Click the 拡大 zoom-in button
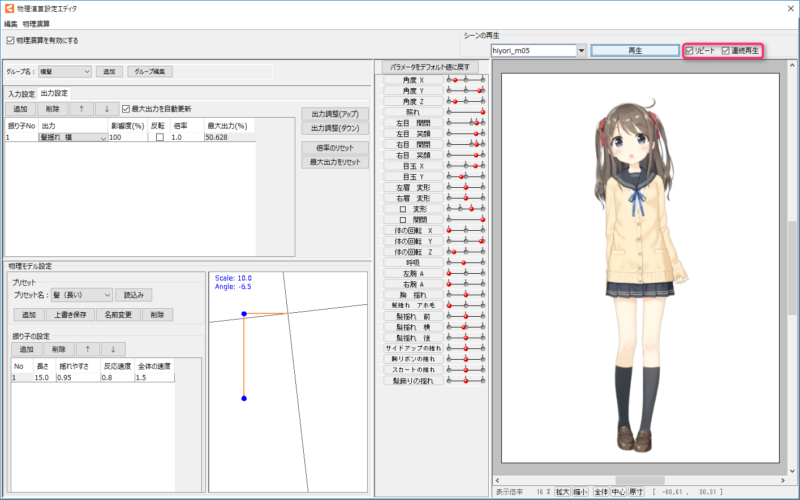Viewport: 800px width, 500px height. [x=562, y=492]
